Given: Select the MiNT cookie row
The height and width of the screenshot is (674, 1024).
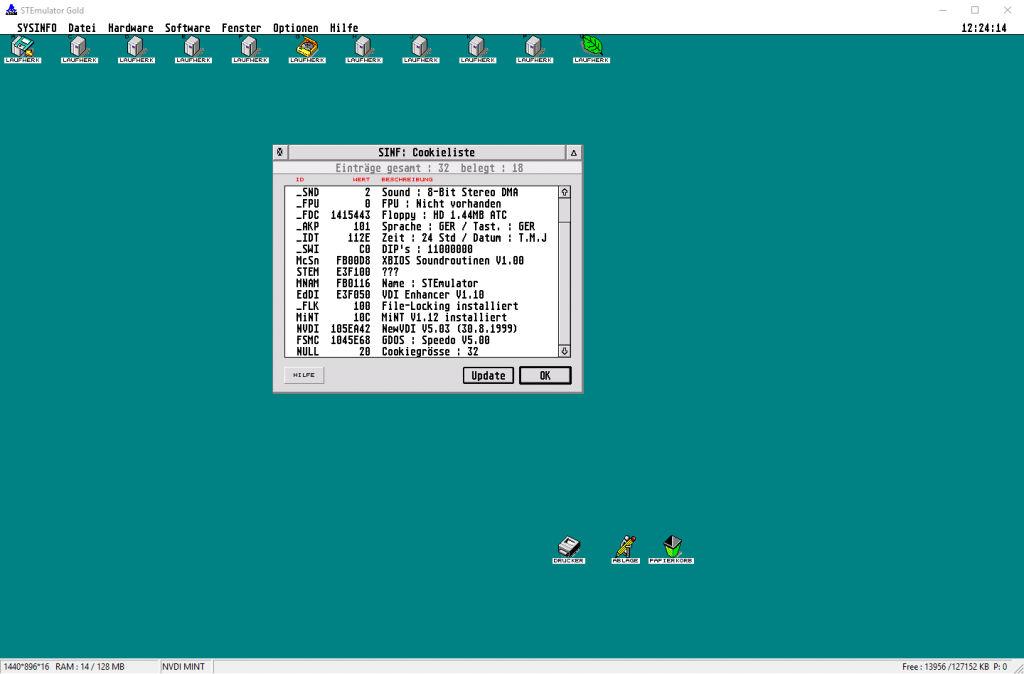Looking at the screenshot, I should pyautogui.click(x=420, y=317).
